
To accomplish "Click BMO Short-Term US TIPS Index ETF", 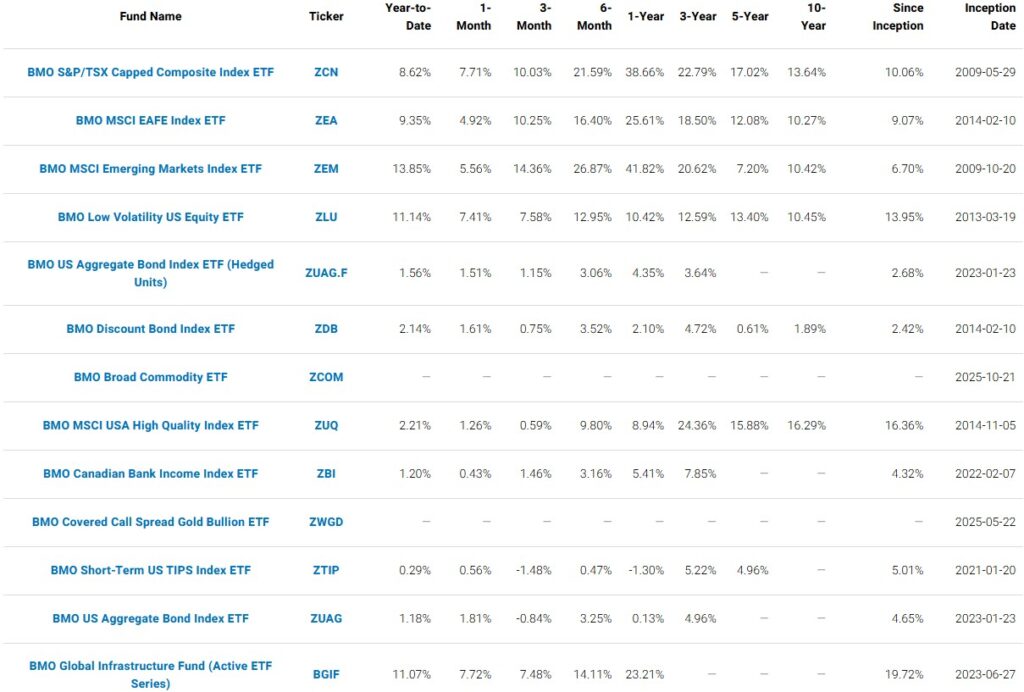I will click(x=150, y=570).
